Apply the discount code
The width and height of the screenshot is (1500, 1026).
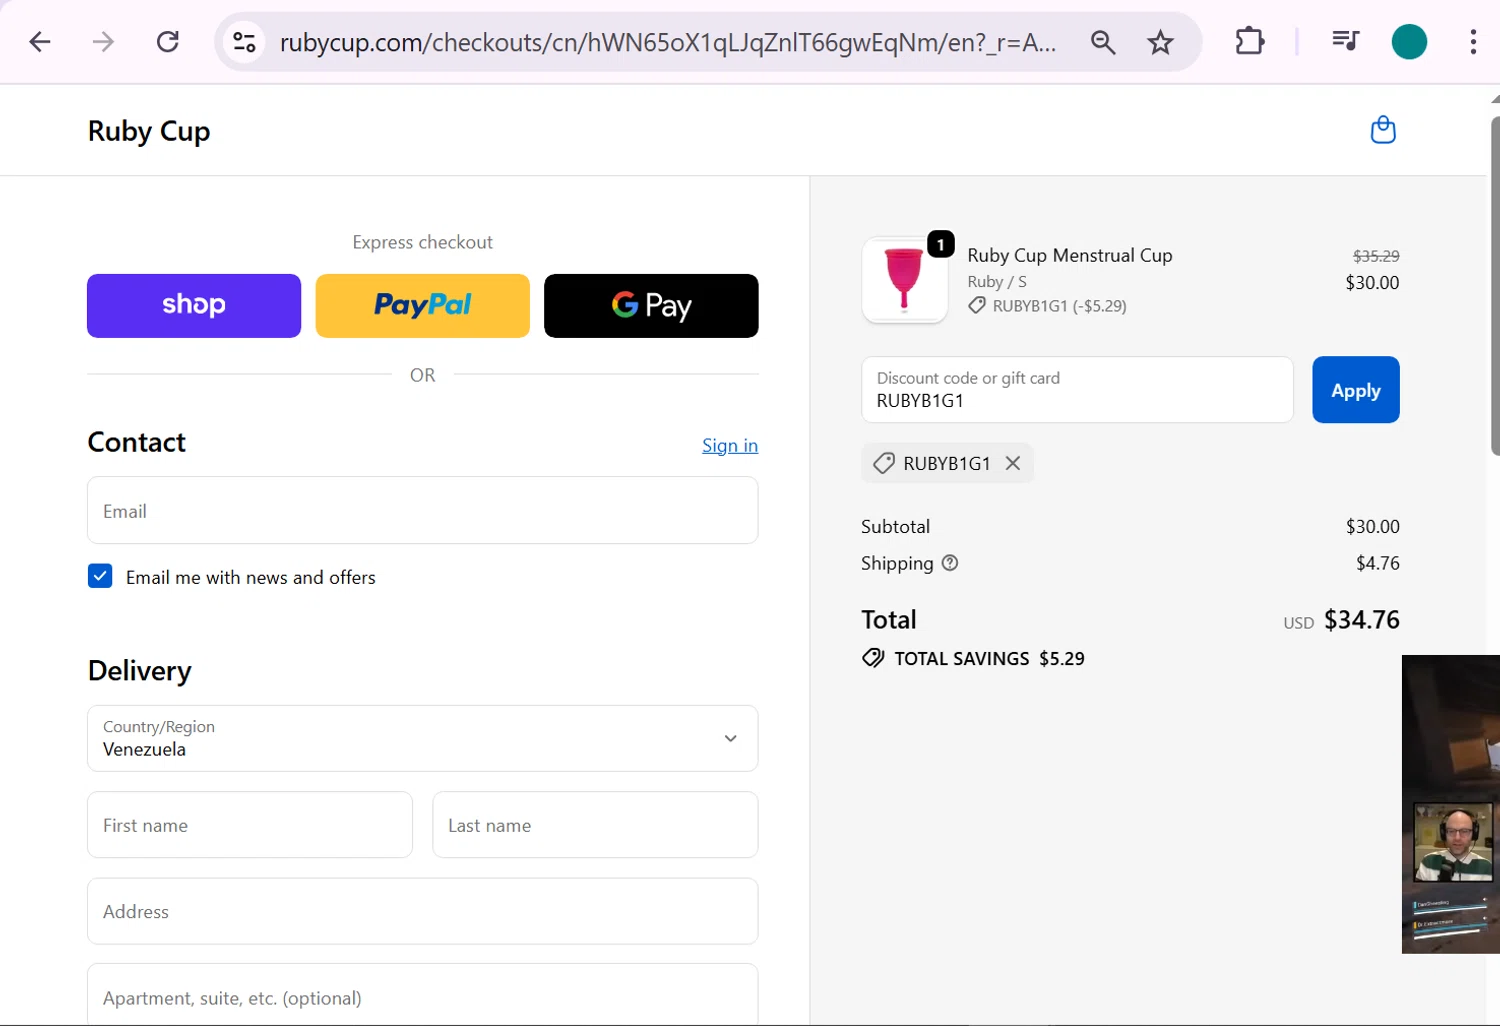(1355, 390)
